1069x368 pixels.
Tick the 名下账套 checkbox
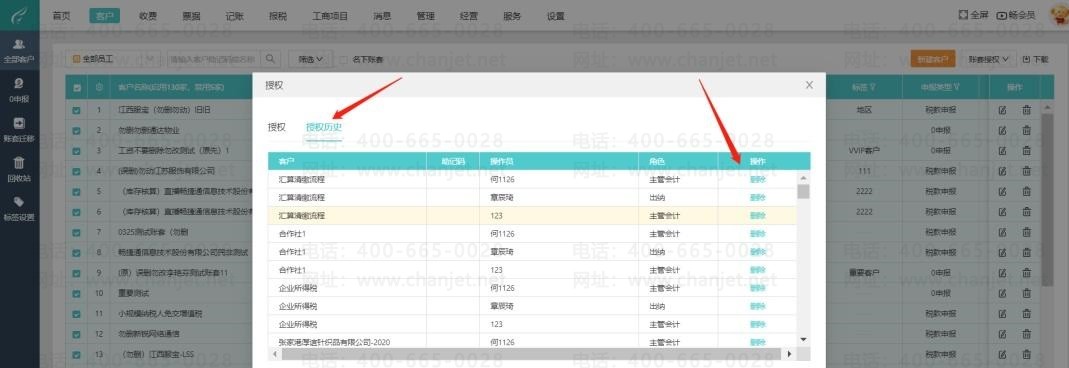click(344, 60)
